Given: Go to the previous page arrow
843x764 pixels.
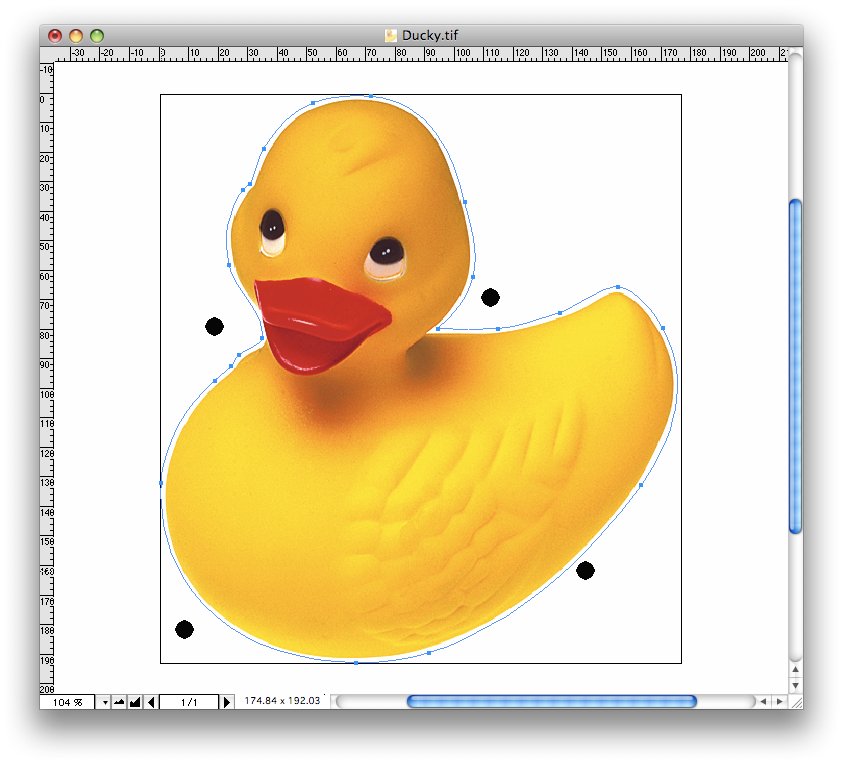Looking at the screenshot, I should tap(151, 702).
